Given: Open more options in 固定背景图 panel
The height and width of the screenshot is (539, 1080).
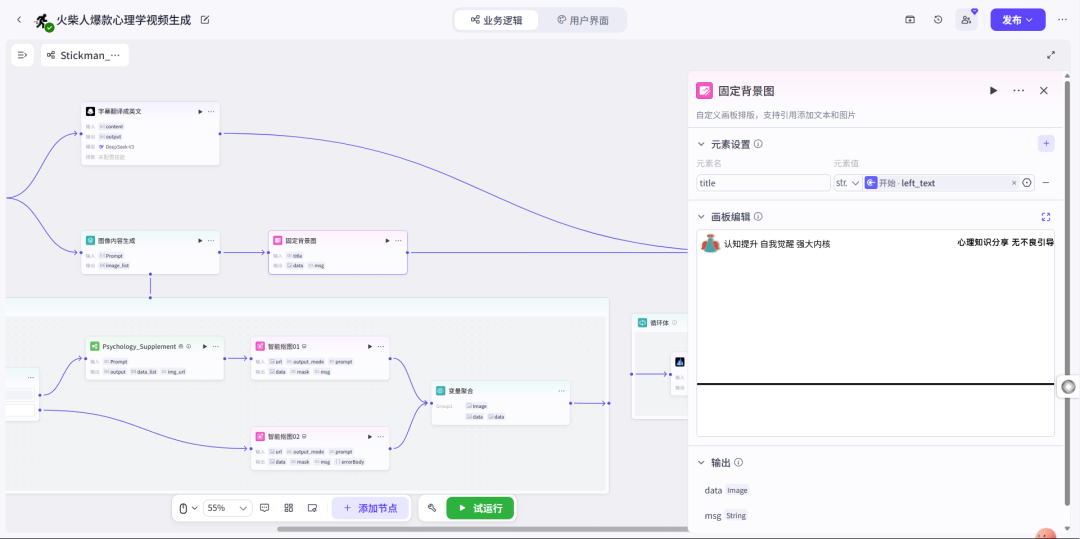Looking at the screenshot, I should click(1019, 90).
